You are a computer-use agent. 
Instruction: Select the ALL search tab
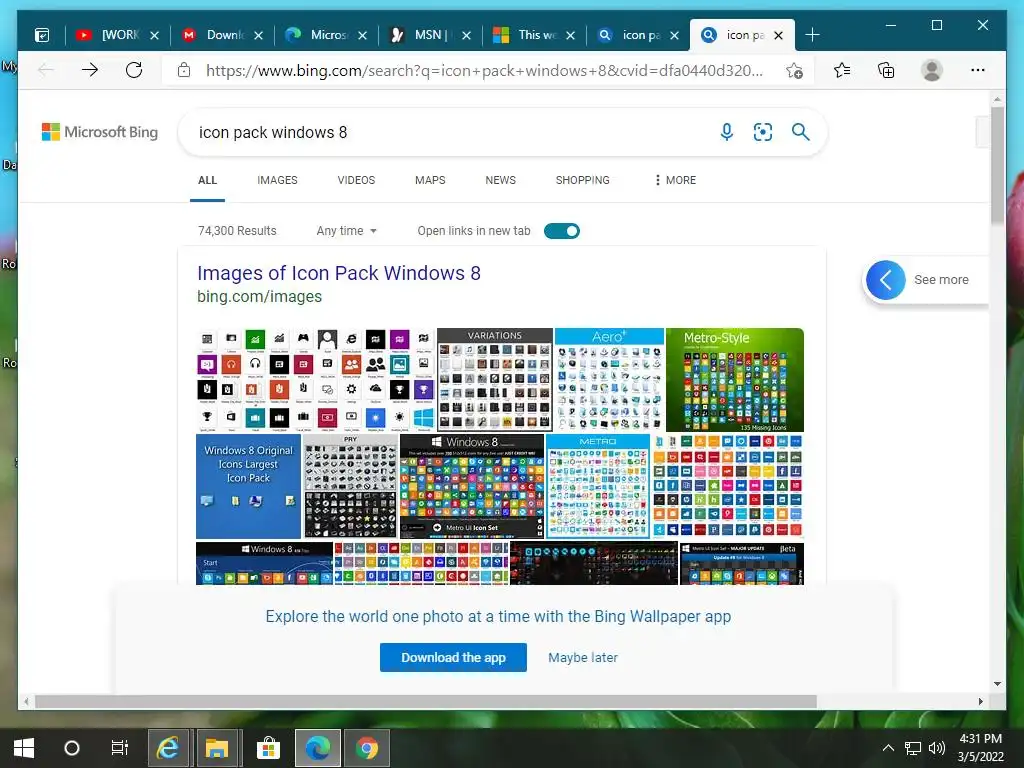click(x=207, y=180)
